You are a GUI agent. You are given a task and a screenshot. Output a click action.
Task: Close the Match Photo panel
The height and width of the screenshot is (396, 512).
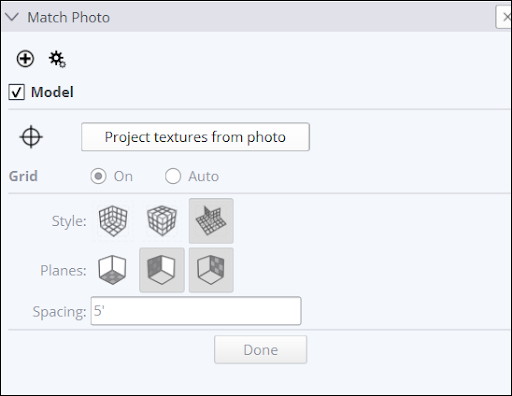coord(505,17)
